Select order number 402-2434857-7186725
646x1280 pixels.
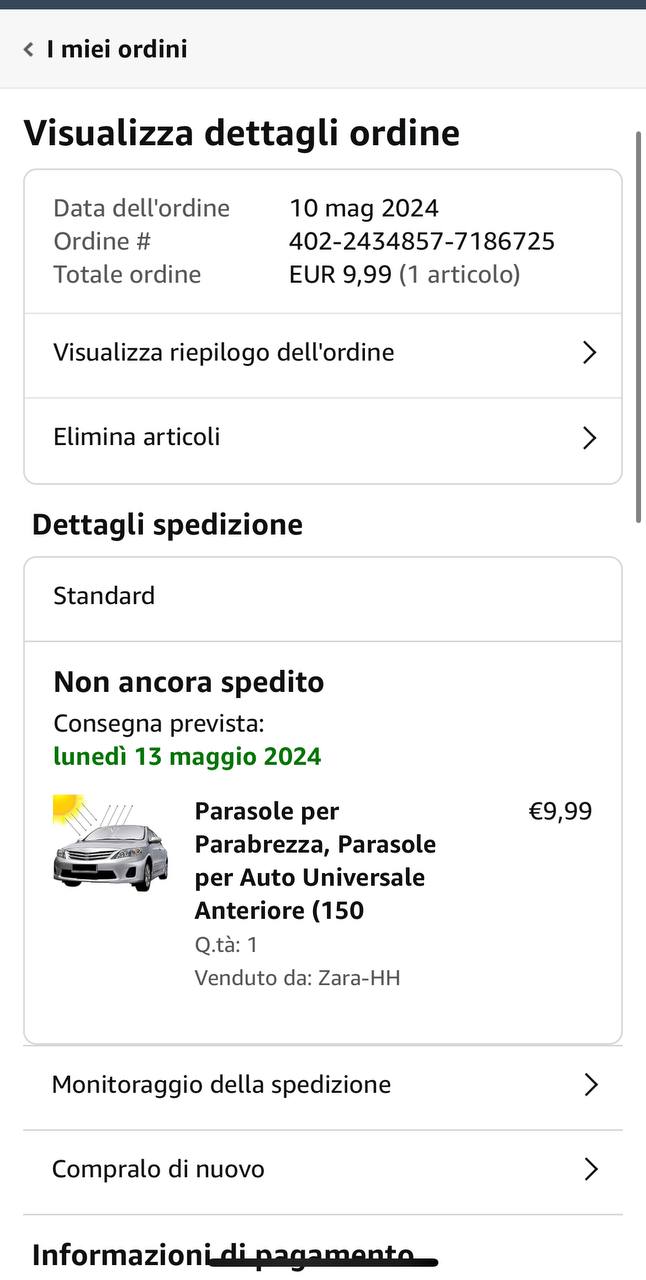(421, 241)
